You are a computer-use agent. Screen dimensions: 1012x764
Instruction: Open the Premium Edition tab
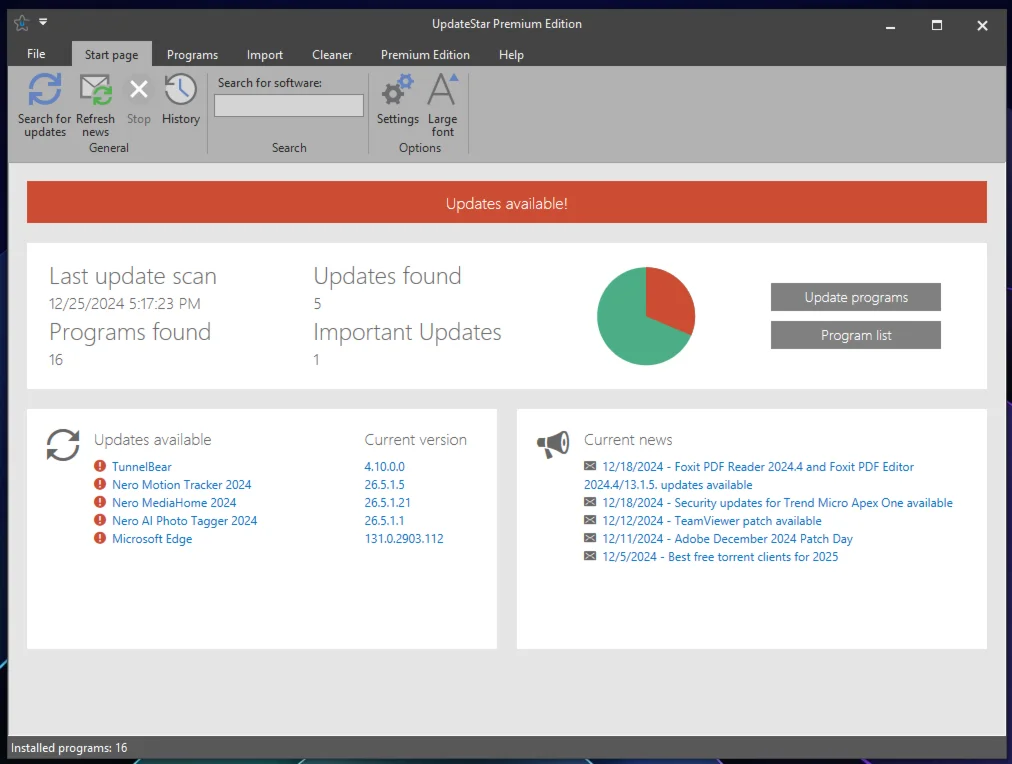tap(425, 55)
